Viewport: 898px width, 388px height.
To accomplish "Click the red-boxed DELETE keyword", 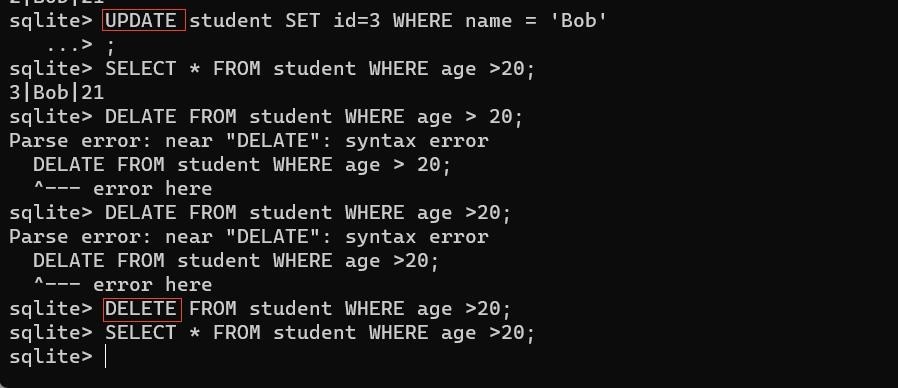I will 142,309.
